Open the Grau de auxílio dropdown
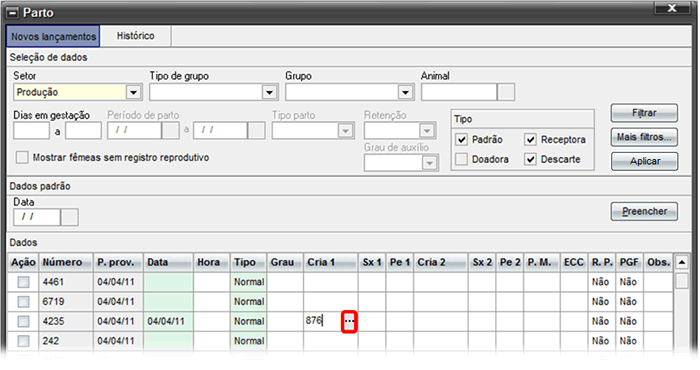The height and width of the screenshot is (370, 700). pyautogui.click(x=429, y=163)
